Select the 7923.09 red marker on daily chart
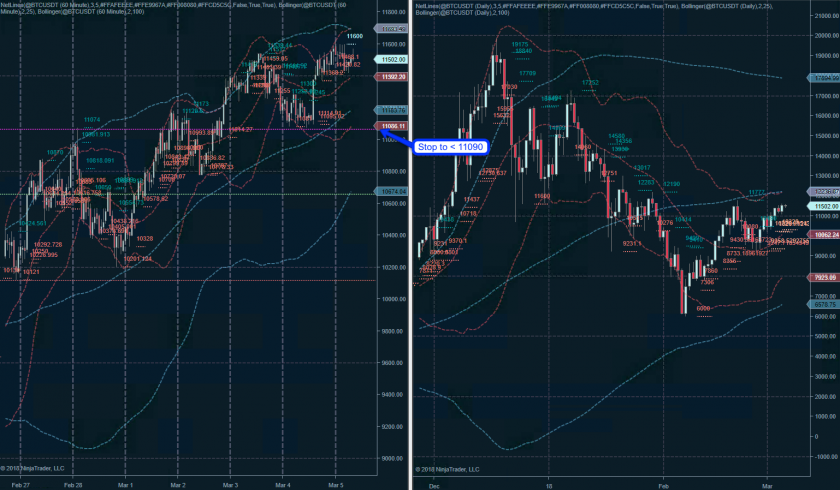 click(824, 277)
